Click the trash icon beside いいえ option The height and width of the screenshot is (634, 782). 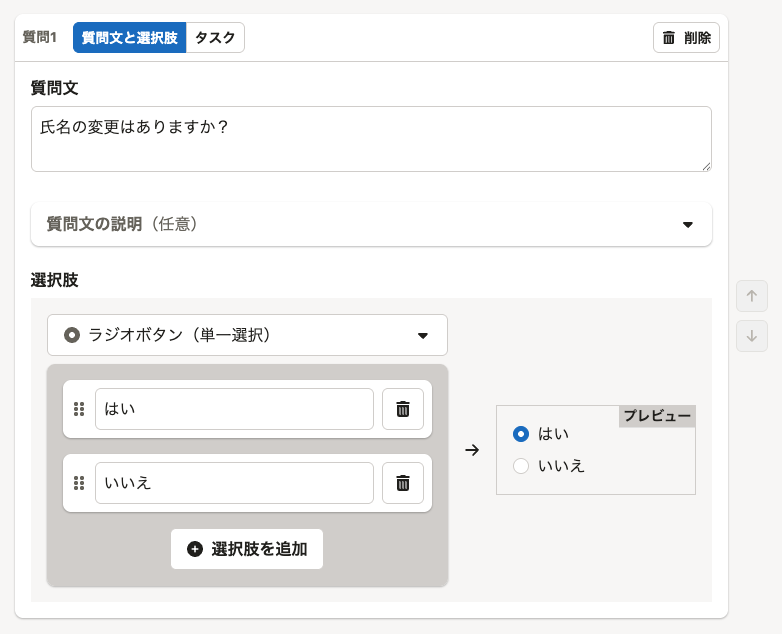[x=403, y=484]
